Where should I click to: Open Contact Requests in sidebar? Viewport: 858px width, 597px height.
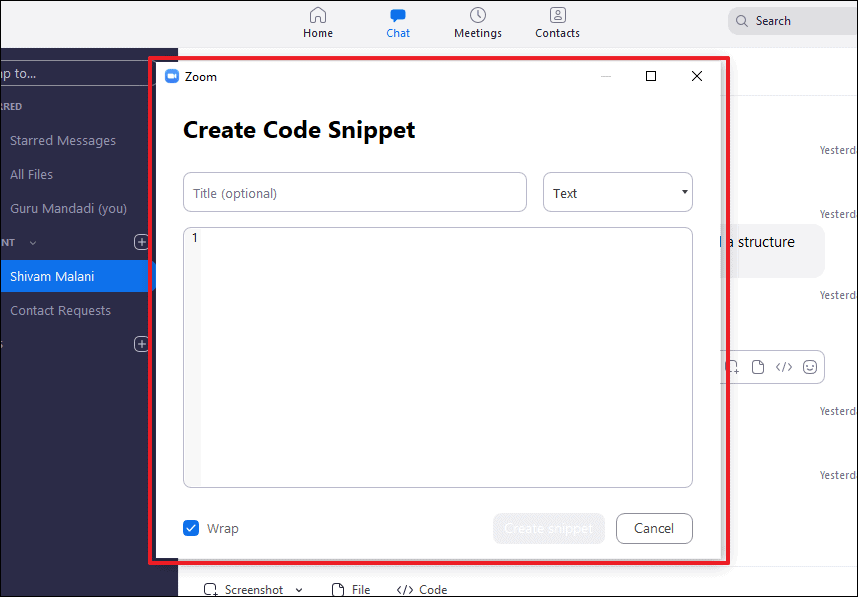60,310
